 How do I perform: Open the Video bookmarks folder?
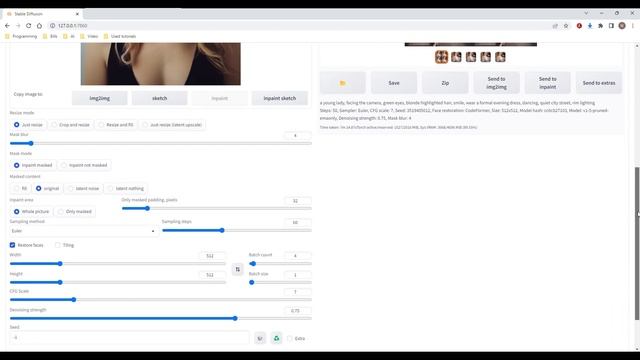point(89,36)
